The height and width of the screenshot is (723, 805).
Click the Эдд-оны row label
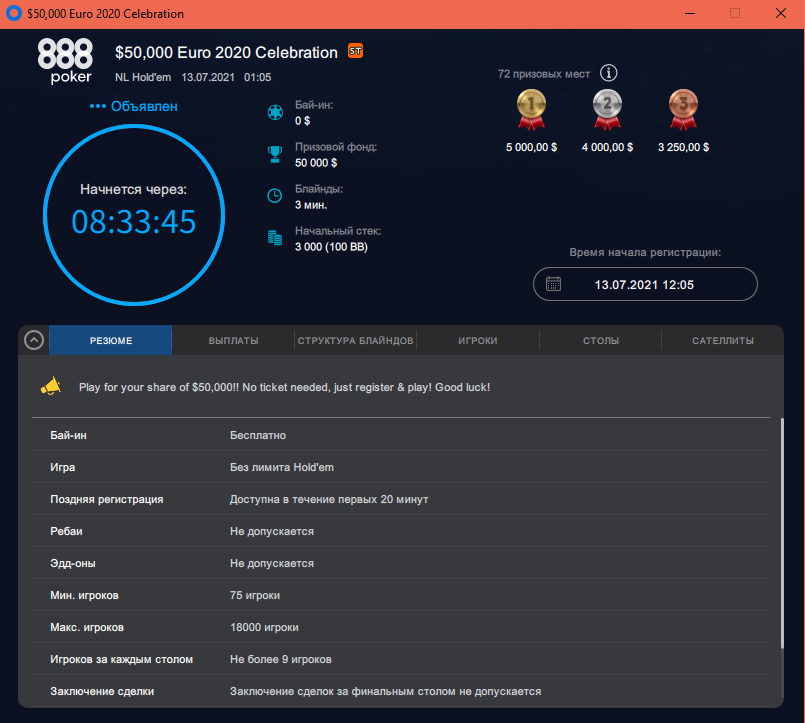(x=73, y=563)
